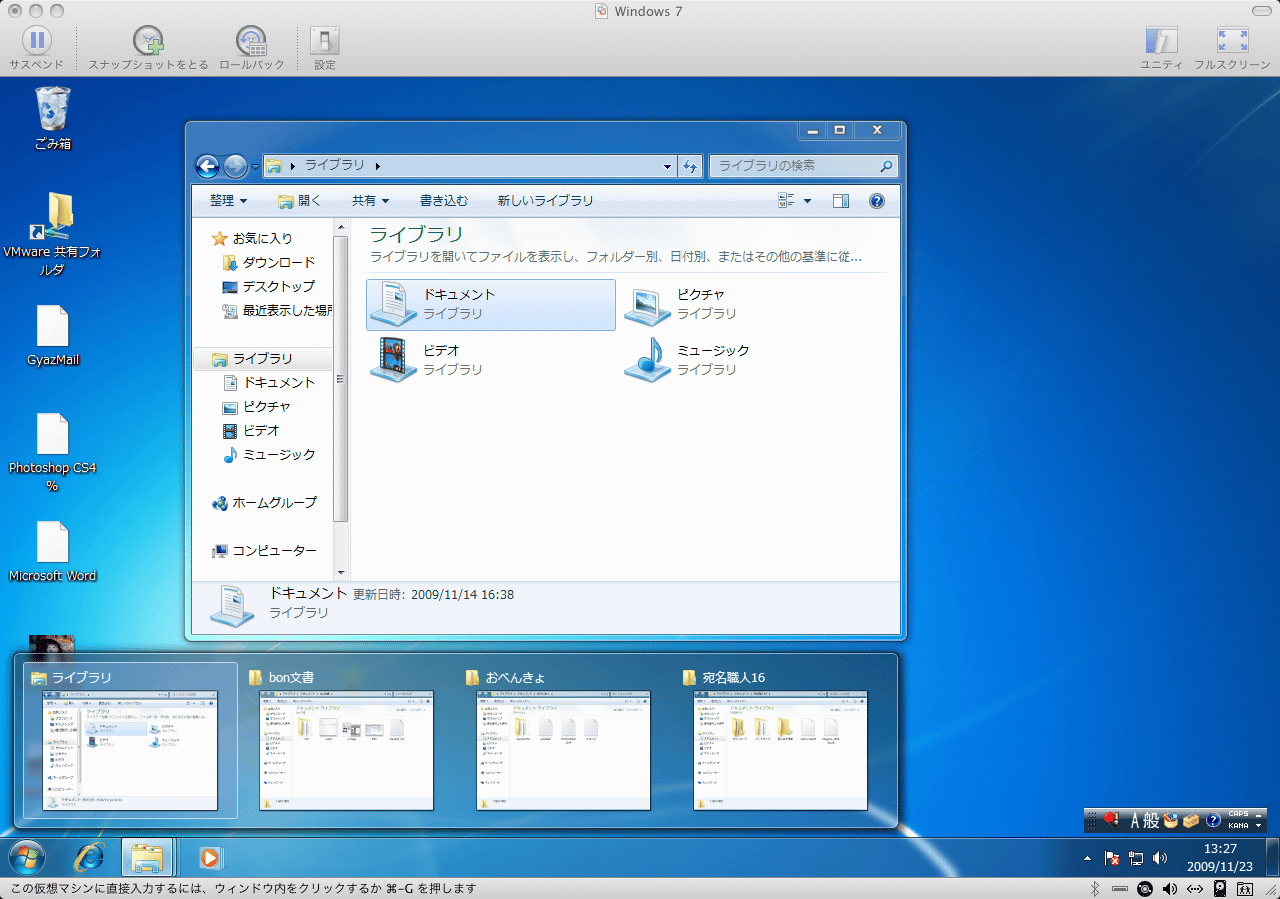Click 書き込む burn toolbar button

click(444, 201)
